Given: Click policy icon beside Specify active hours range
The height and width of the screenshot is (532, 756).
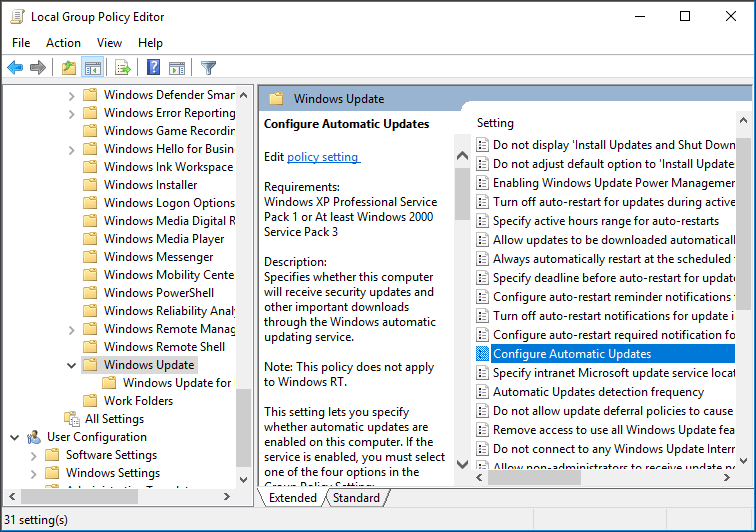Looking at the screenshot, I should [482, 221].
